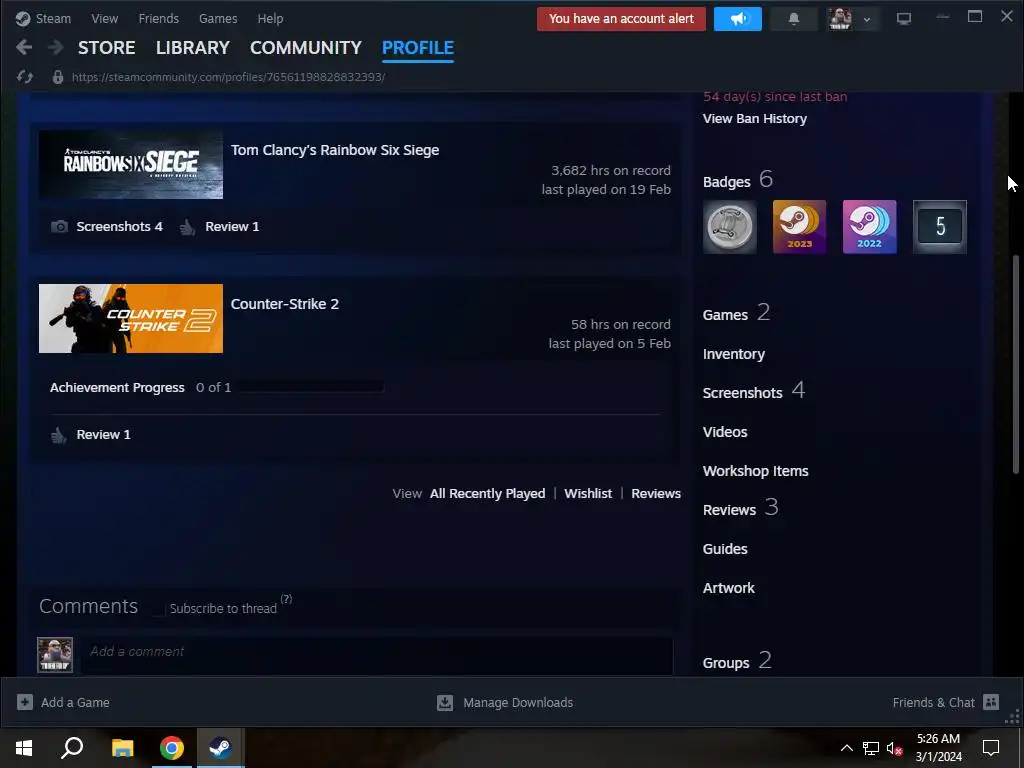
Task: Open the Friends menu
Action: [x=159, y=18]
